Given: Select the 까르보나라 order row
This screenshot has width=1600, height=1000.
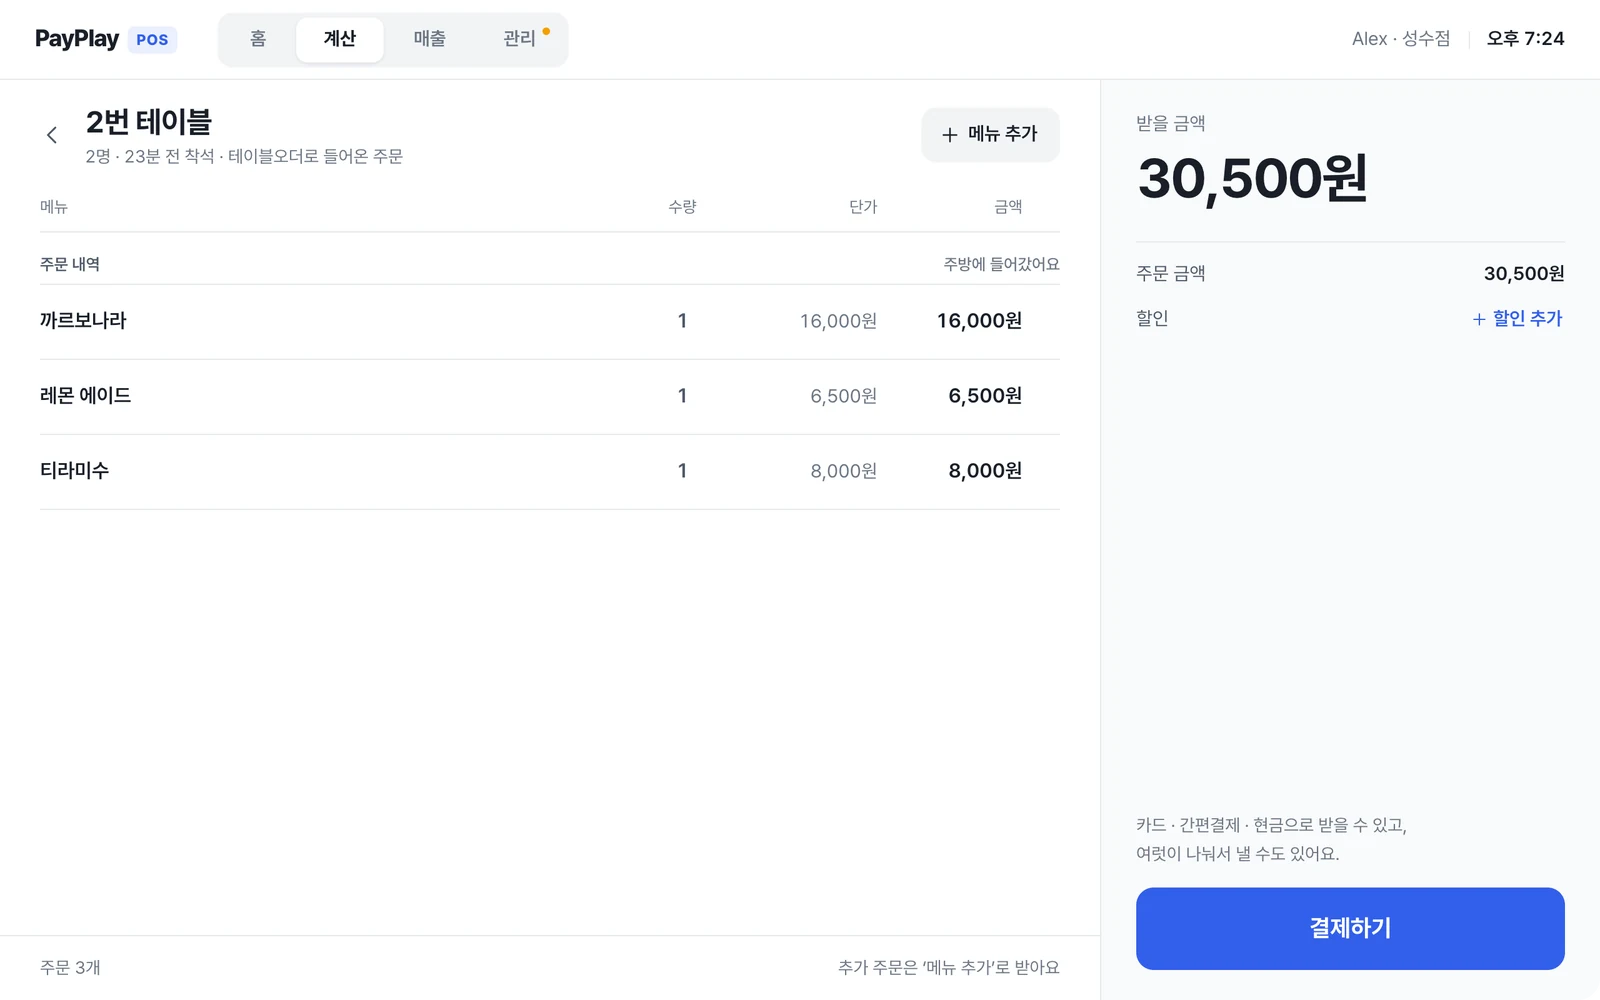Looking at the screenshot, I should click(x=549, y=321).
